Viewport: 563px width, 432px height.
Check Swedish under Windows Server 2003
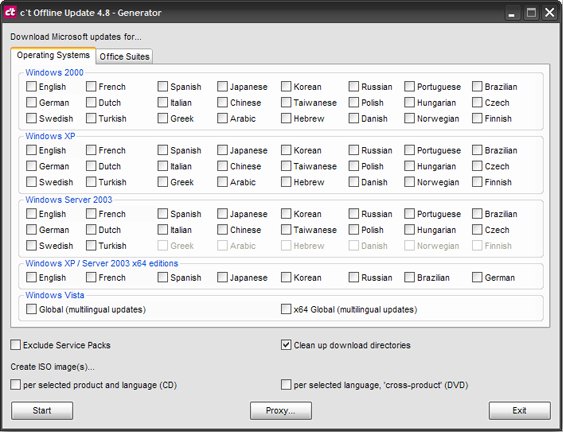click(31, 245)
